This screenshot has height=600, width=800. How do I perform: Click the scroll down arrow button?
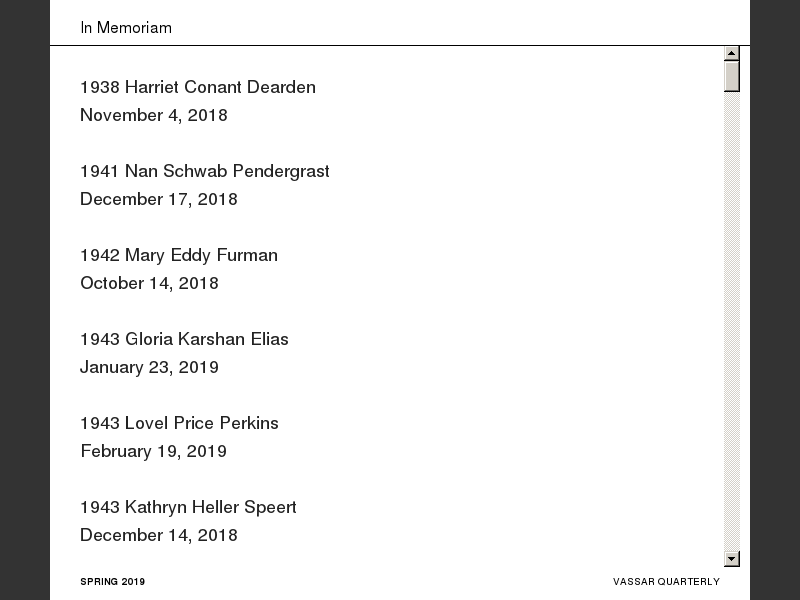tap(732, 559)
